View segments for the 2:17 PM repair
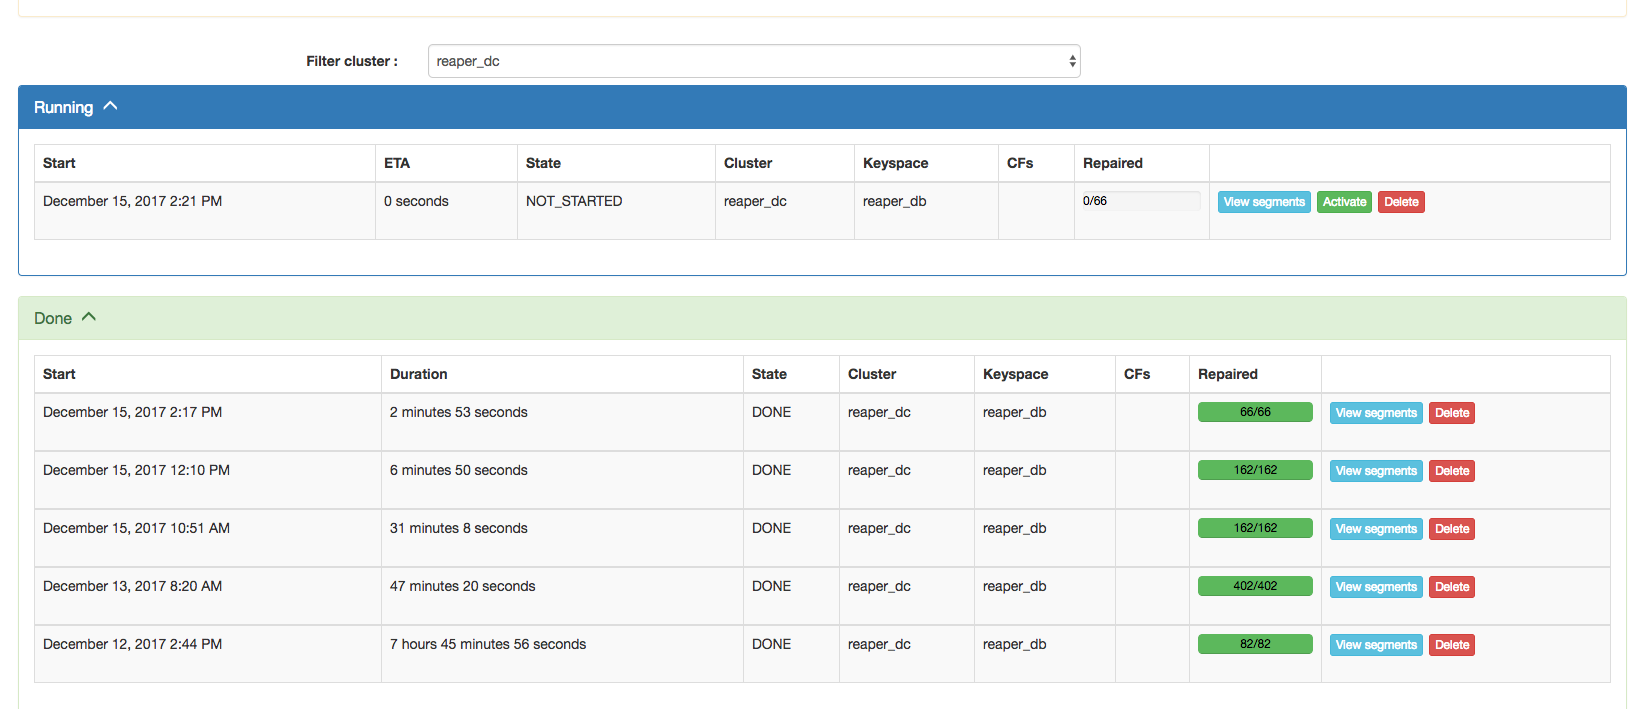Screen dimensions: 1632x709 [x=1376, y=413]
